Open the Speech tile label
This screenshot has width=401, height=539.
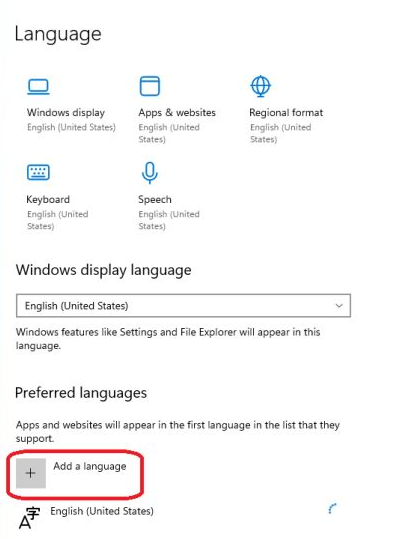155,199
